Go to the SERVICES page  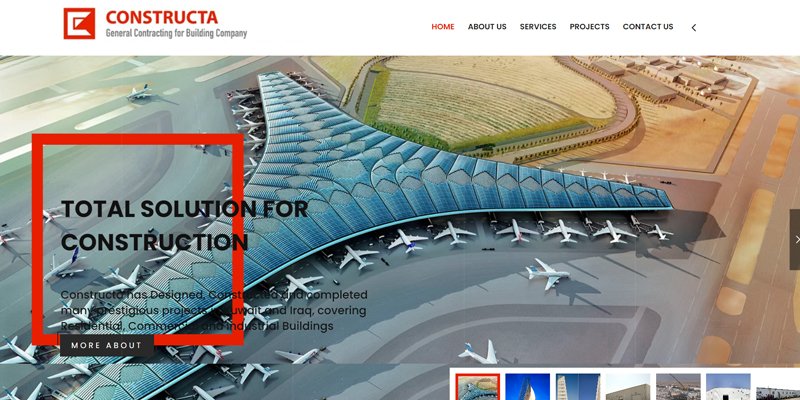(538, 27)
